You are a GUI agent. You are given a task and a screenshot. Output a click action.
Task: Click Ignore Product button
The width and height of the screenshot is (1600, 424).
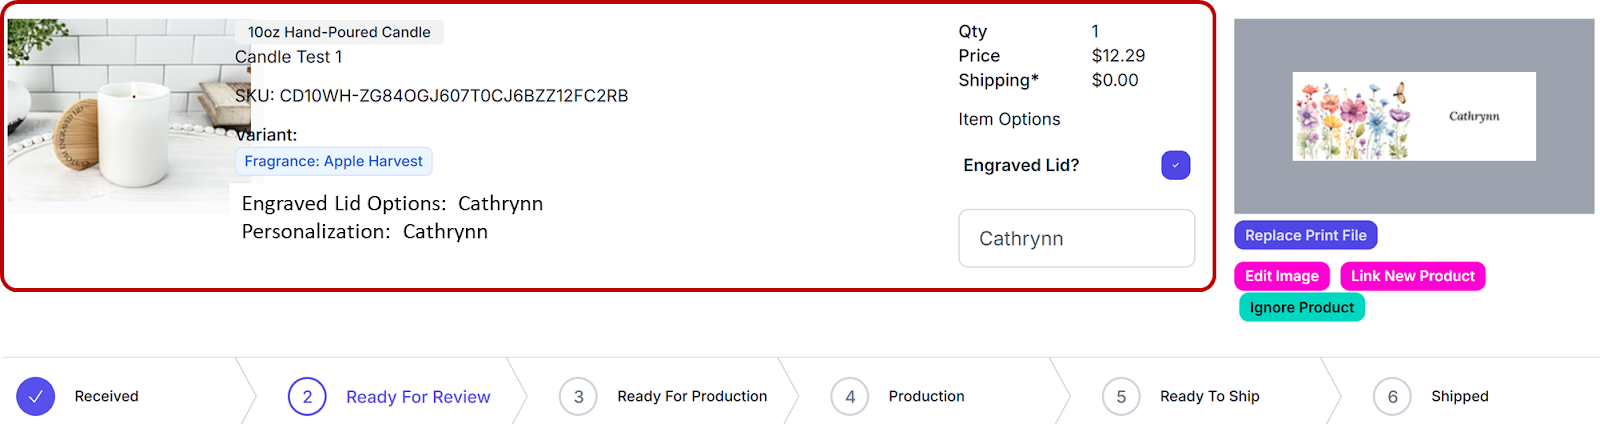pos(1301,308)
